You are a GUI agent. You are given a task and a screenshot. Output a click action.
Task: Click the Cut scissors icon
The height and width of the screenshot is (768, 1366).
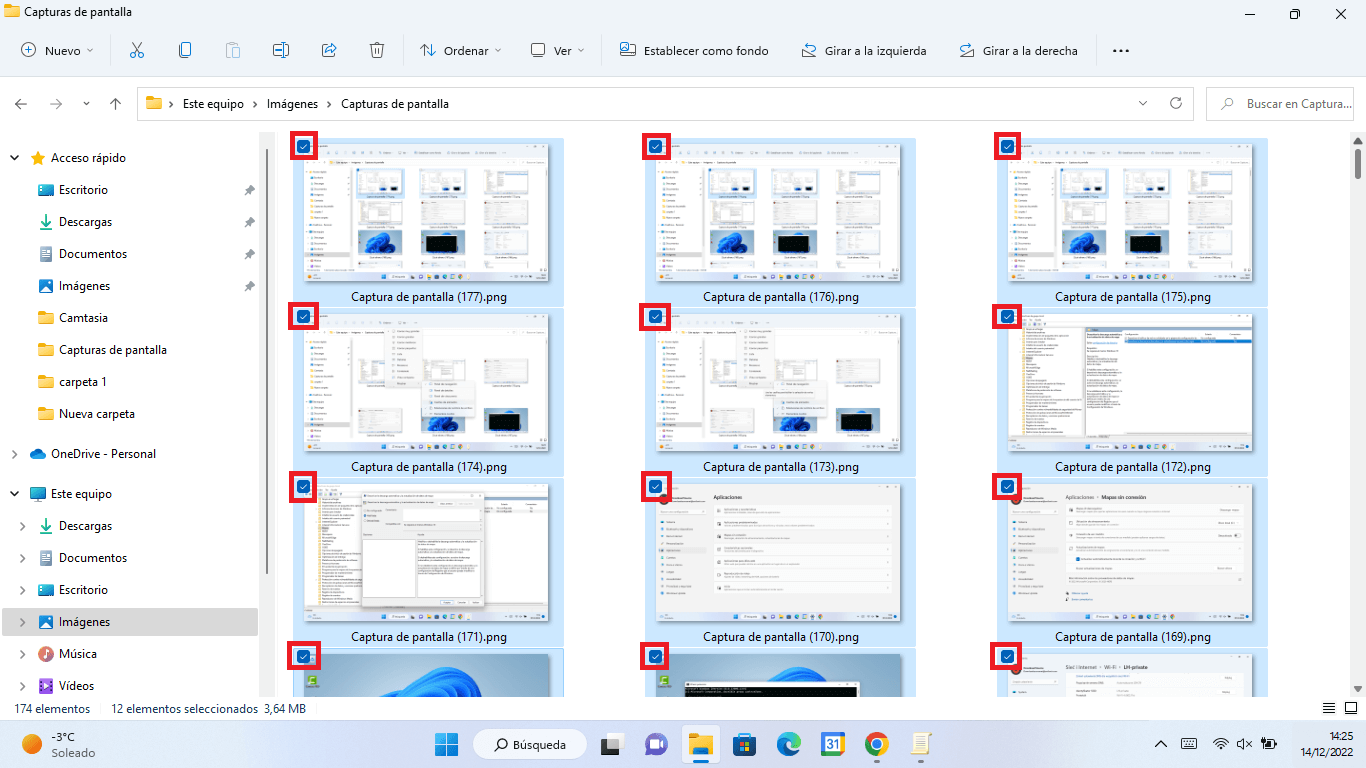(137, 50)
